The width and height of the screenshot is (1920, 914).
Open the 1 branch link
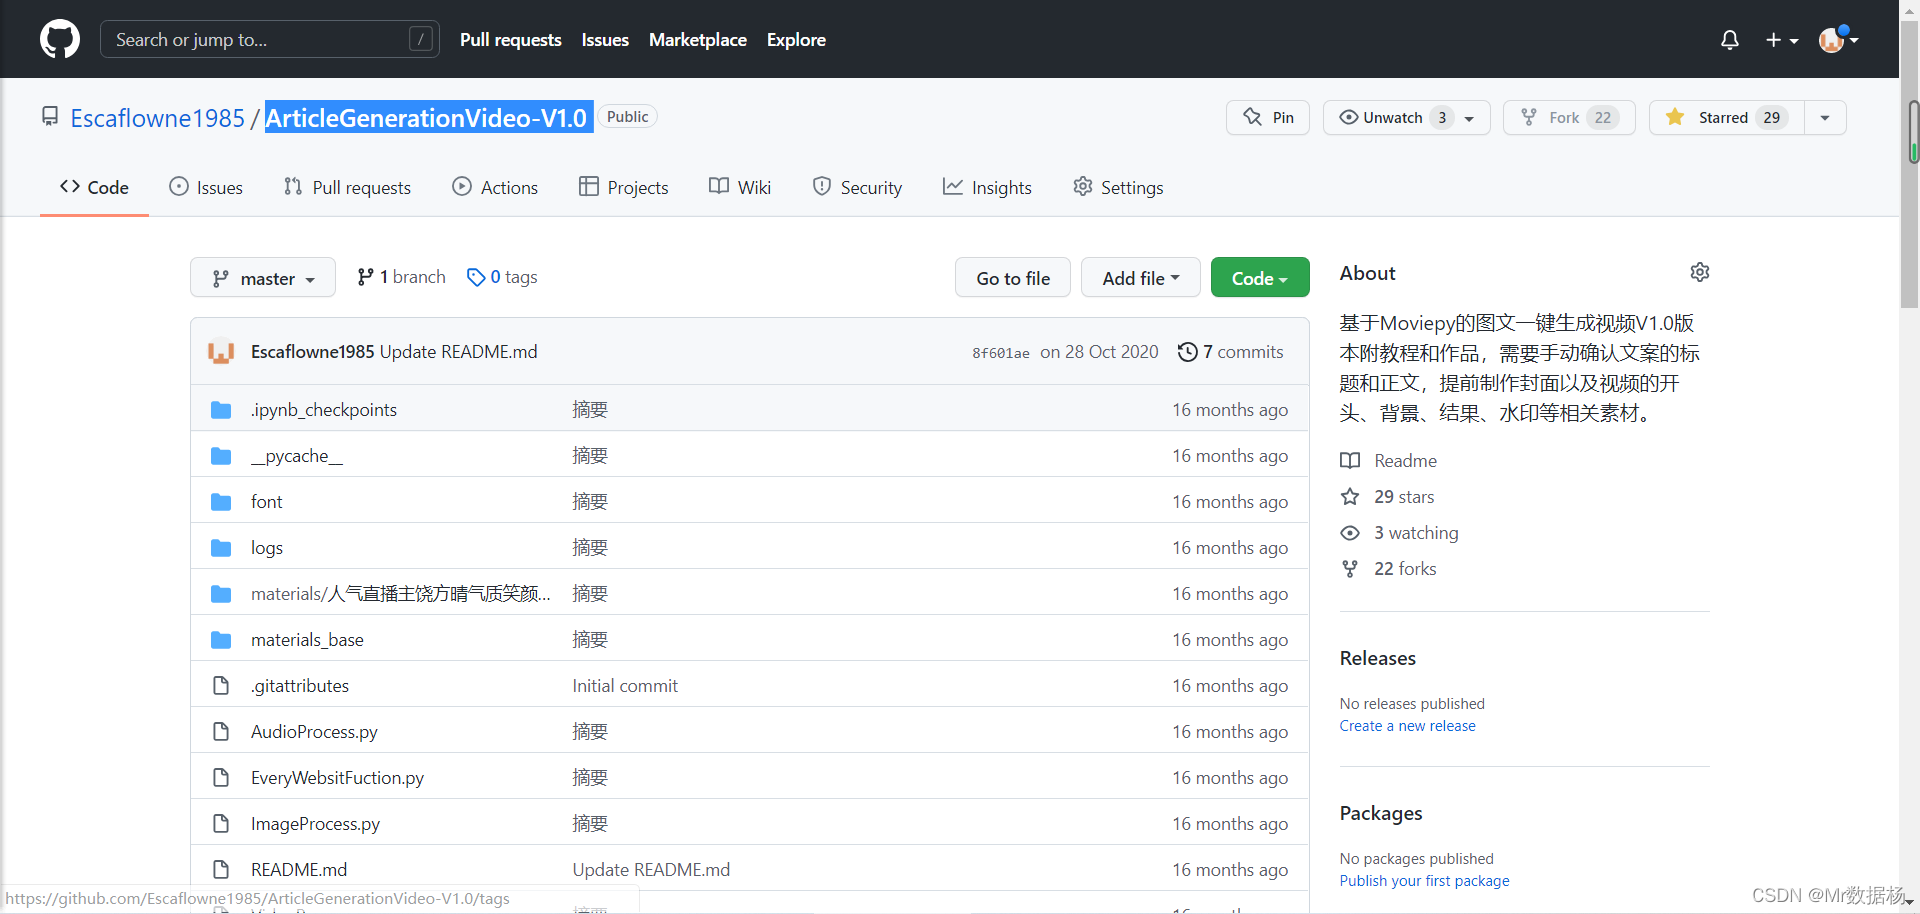(x=401, y=277)
